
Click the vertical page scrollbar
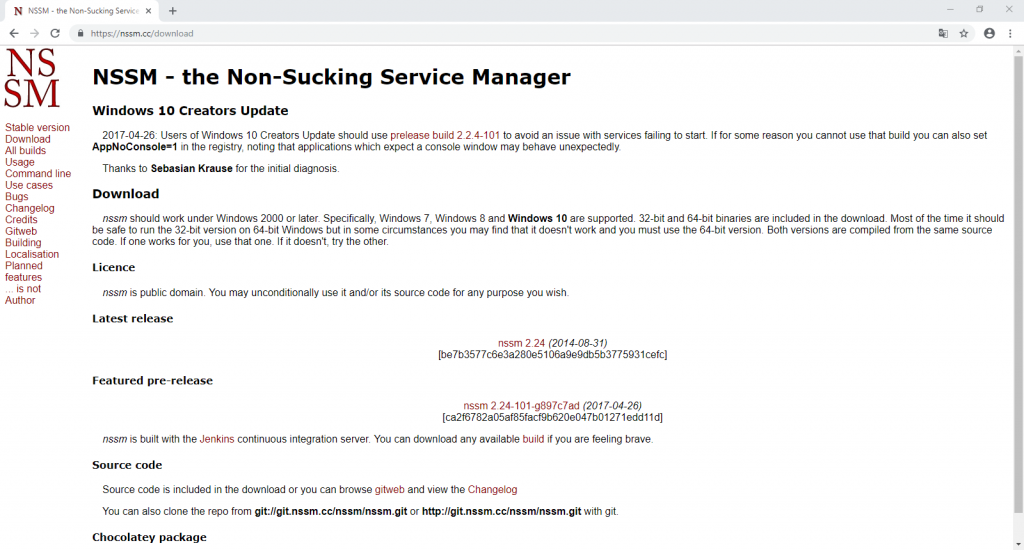pyautogui.click(x=1018, y=284)
